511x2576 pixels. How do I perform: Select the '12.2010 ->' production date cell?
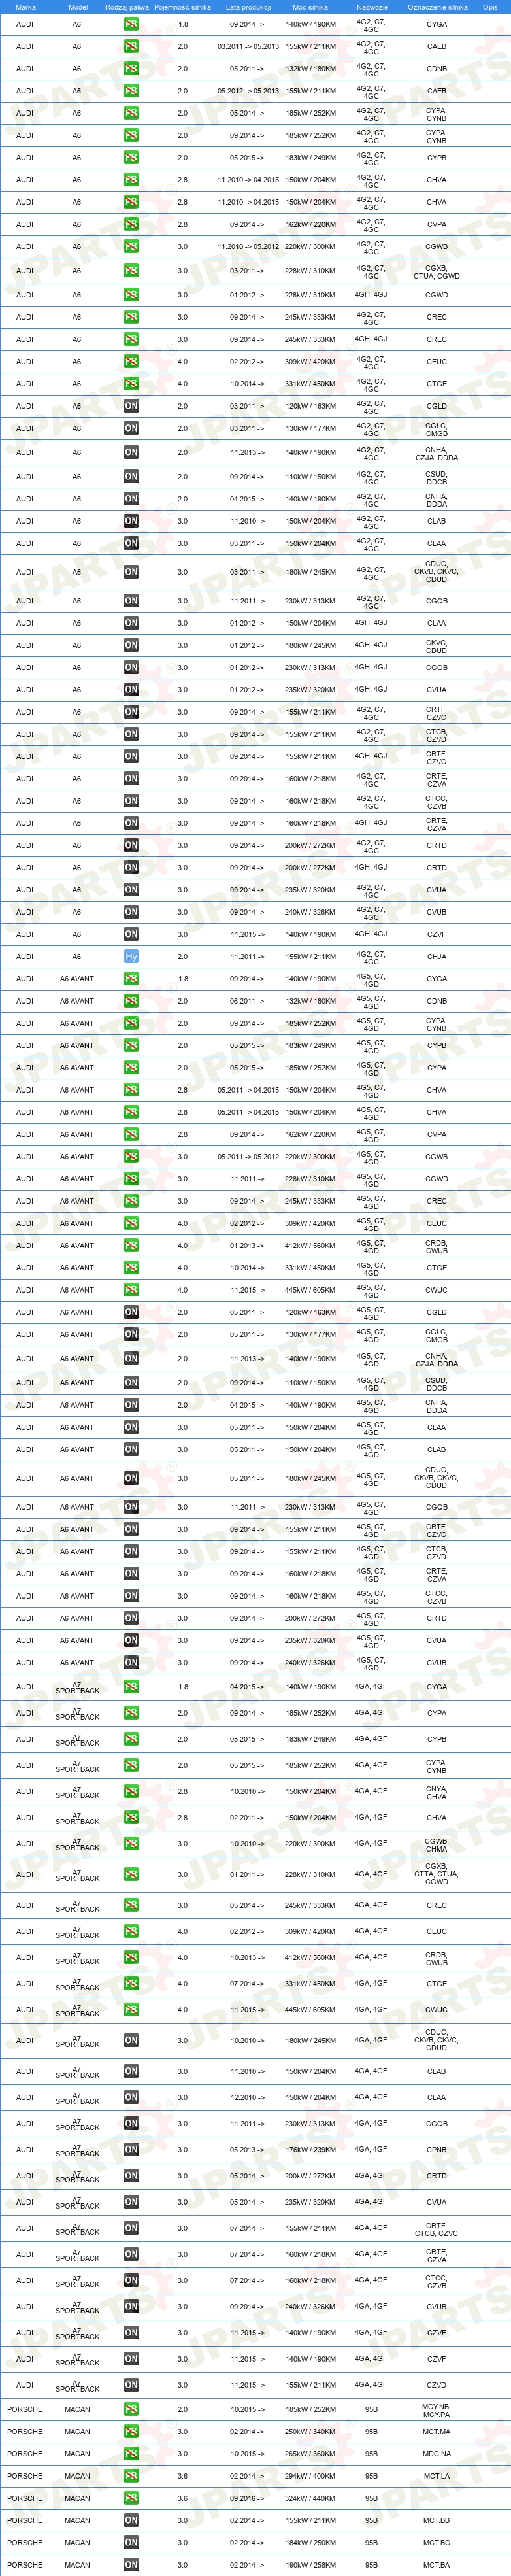point(248,2097)
